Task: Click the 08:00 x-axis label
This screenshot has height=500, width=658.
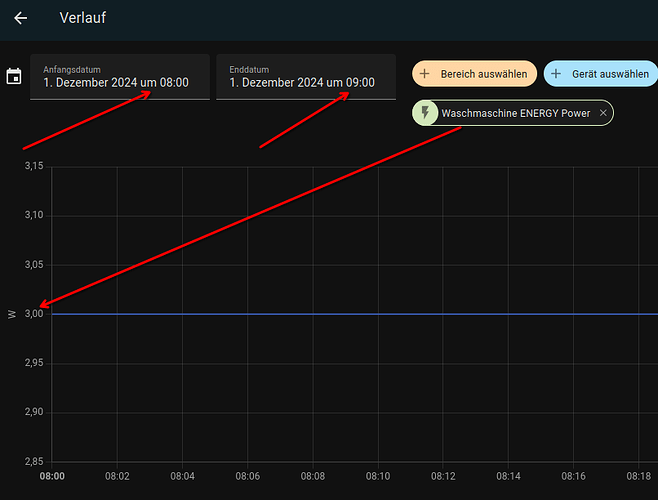Action: [52, 476]
